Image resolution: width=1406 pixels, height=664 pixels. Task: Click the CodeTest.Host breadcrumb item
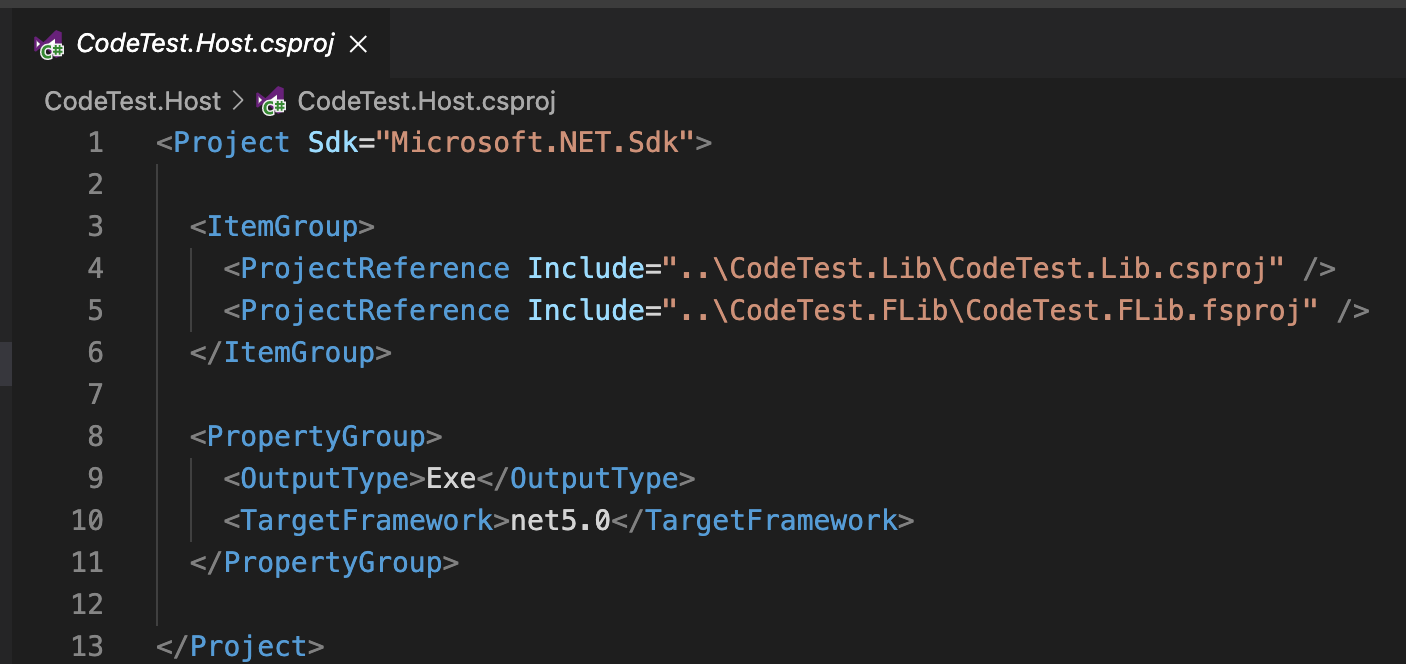tap(131, 100)
